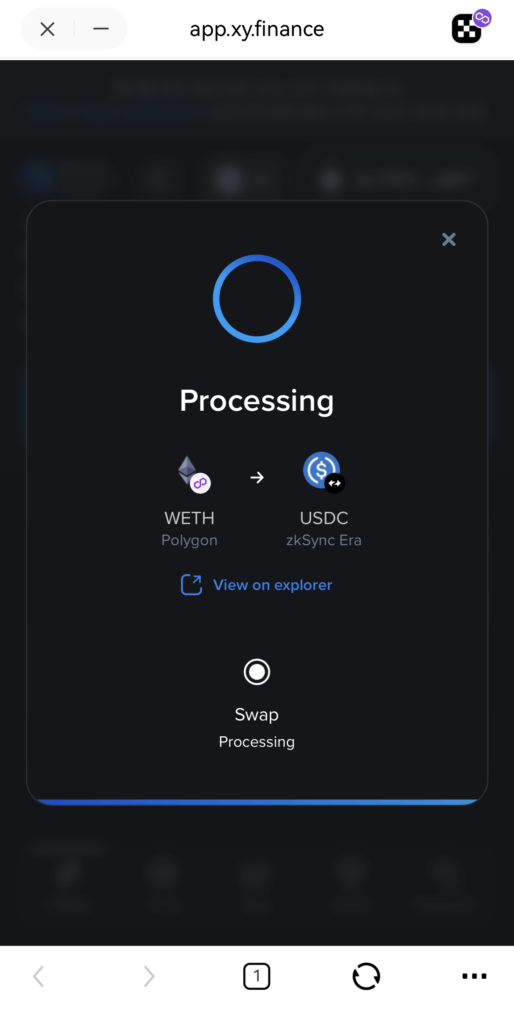The image size is (514, 1024).
Task: Open the View on explorer link
Action: 272,584
